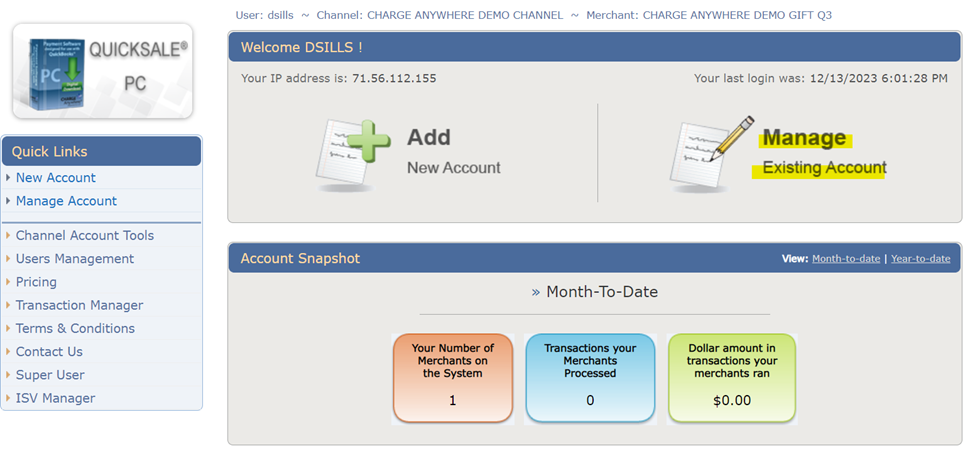Switch view to Month-to-date

pyautogui.click(x=846, y=259)
